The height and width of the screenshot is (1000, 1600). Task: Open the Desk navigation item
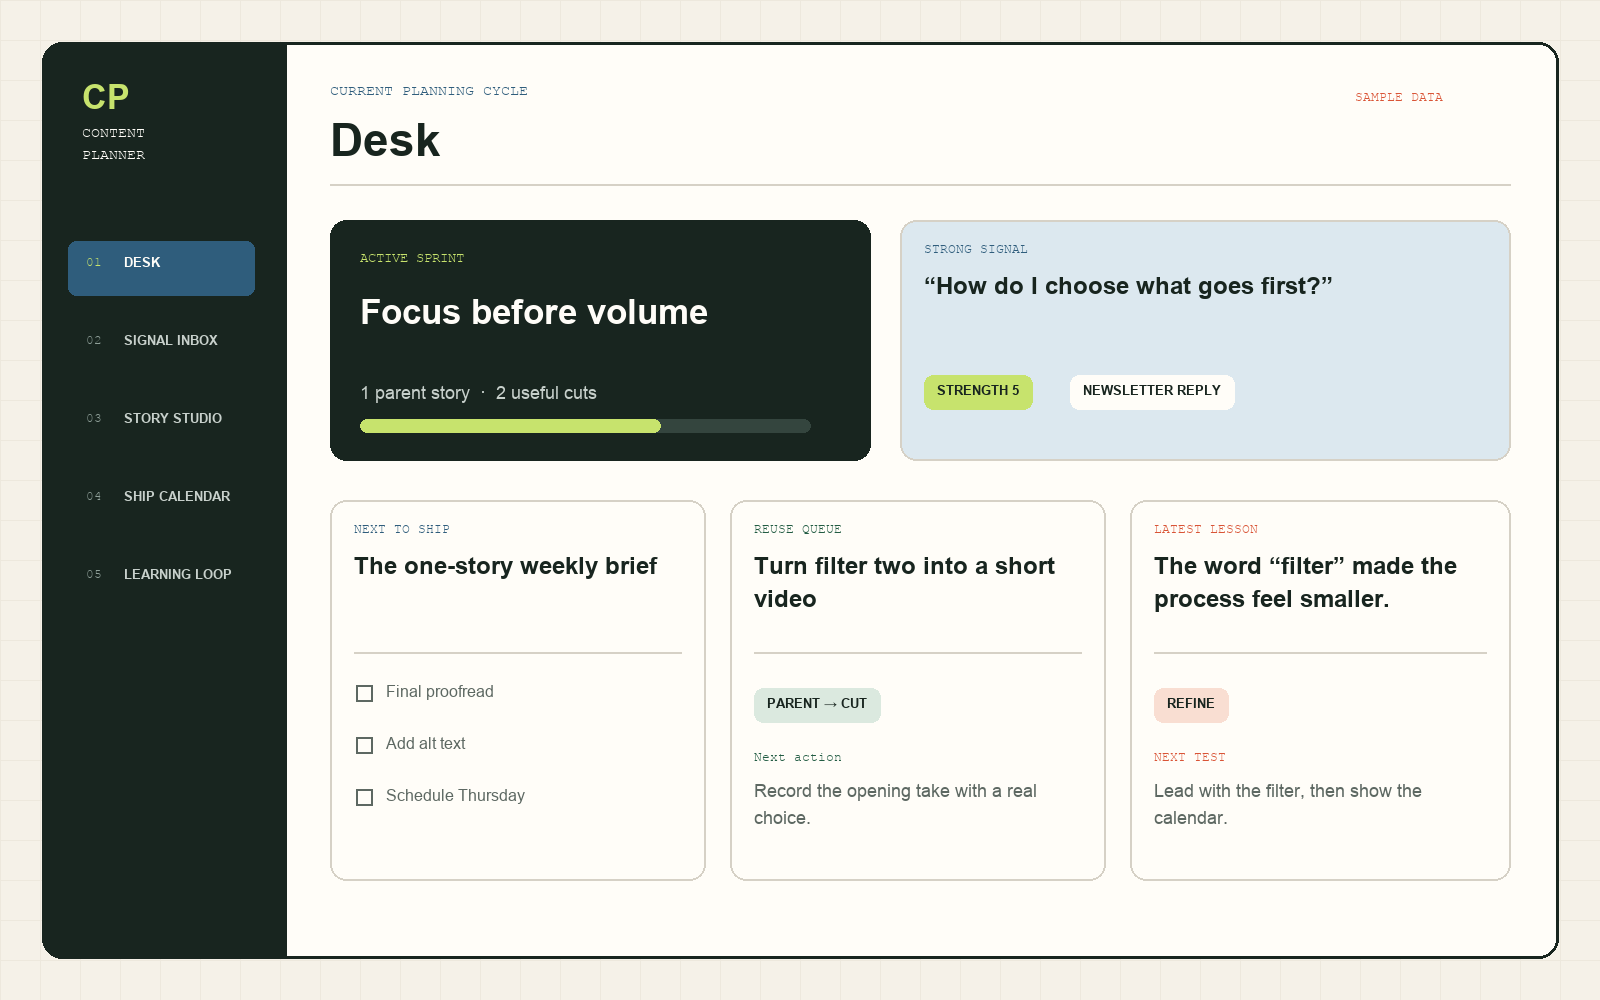tap(161, 268)
